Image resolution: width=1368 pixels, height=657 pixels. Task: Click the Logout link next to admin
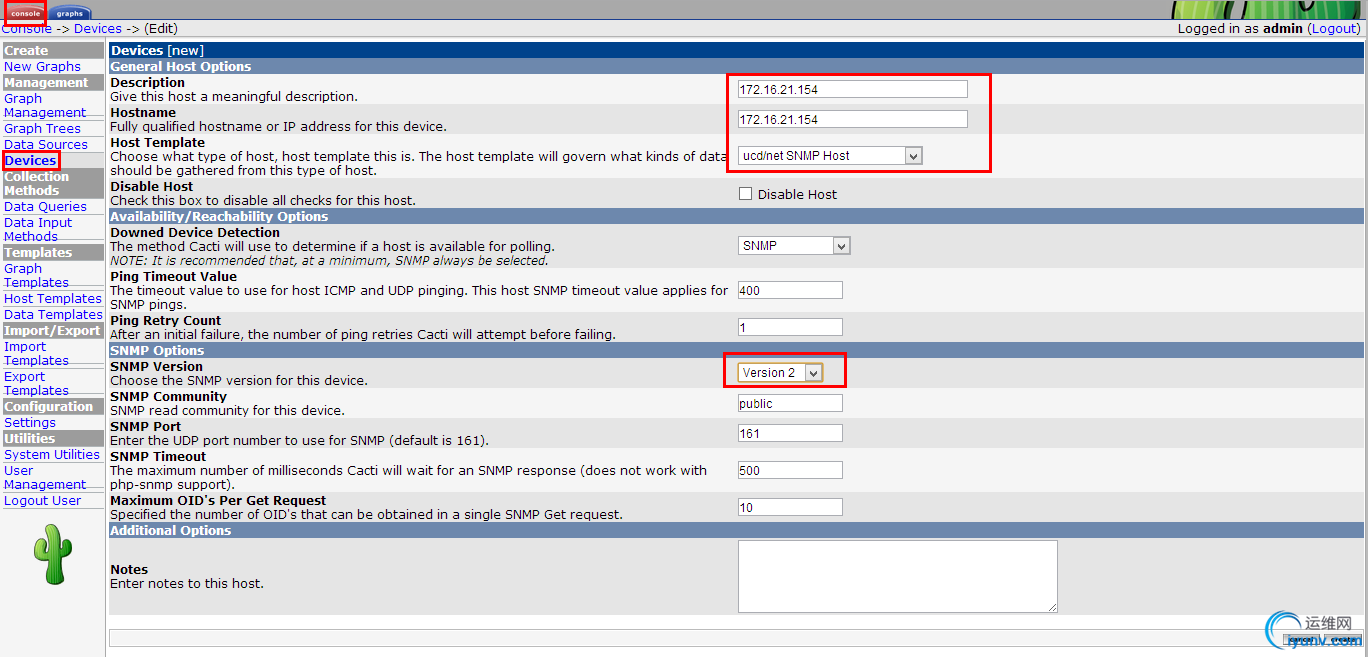point(1334,29)
